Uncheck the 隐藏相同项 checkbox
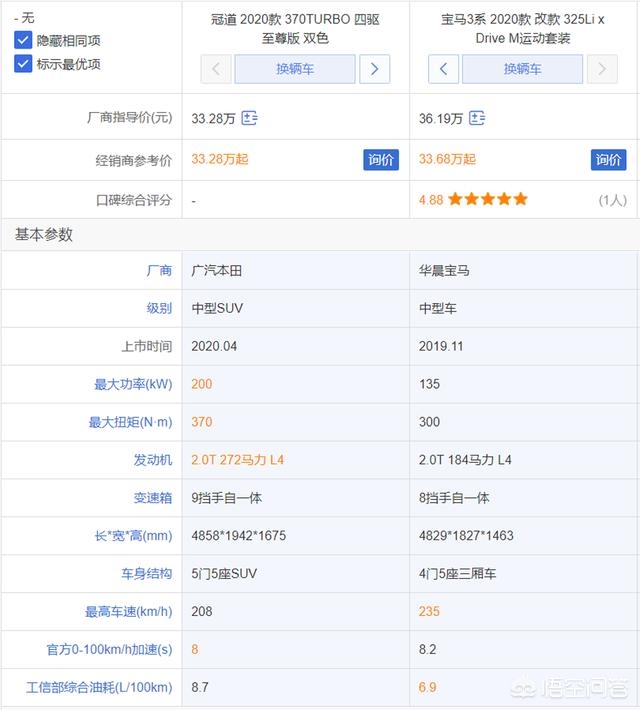Image resolution: width=640 pixels, height=710 pixels. coord(23,40)
